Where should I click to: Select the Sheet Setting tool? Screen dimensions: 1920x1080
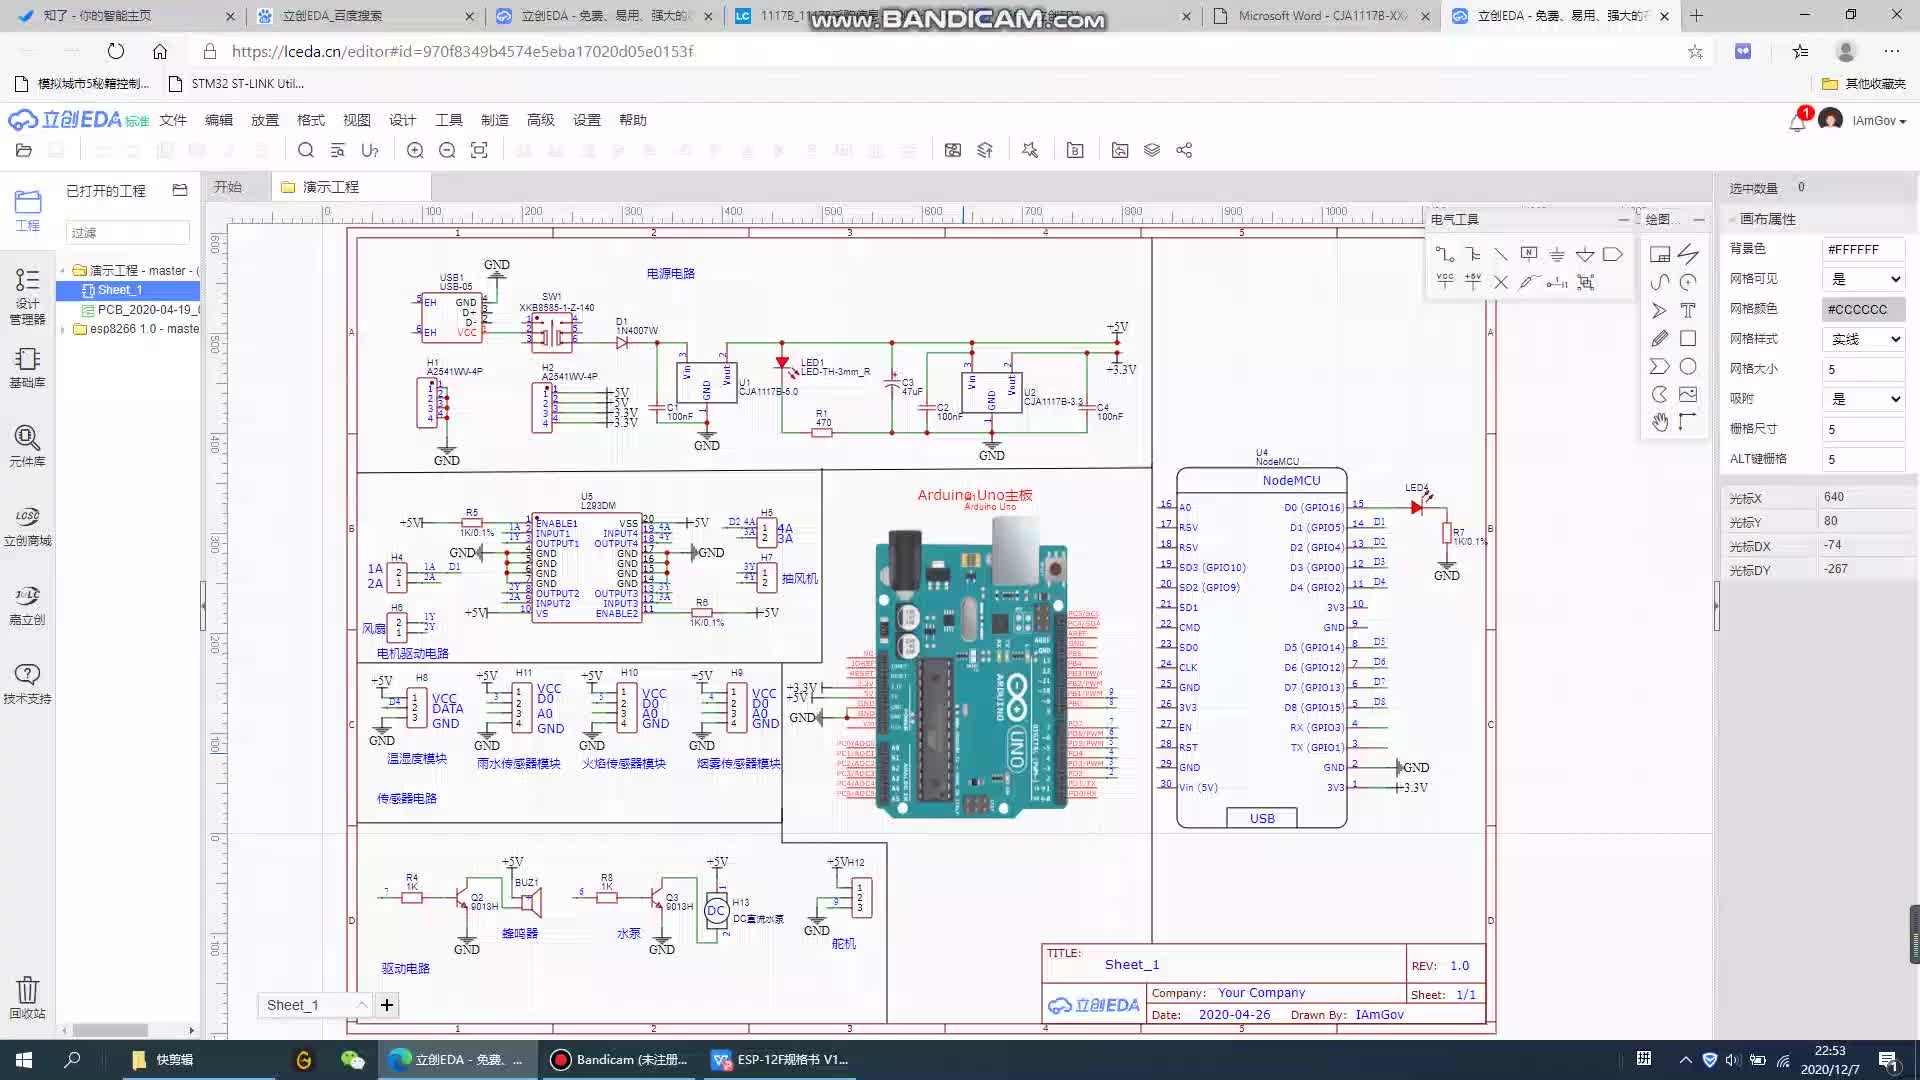coord(1660,254)
